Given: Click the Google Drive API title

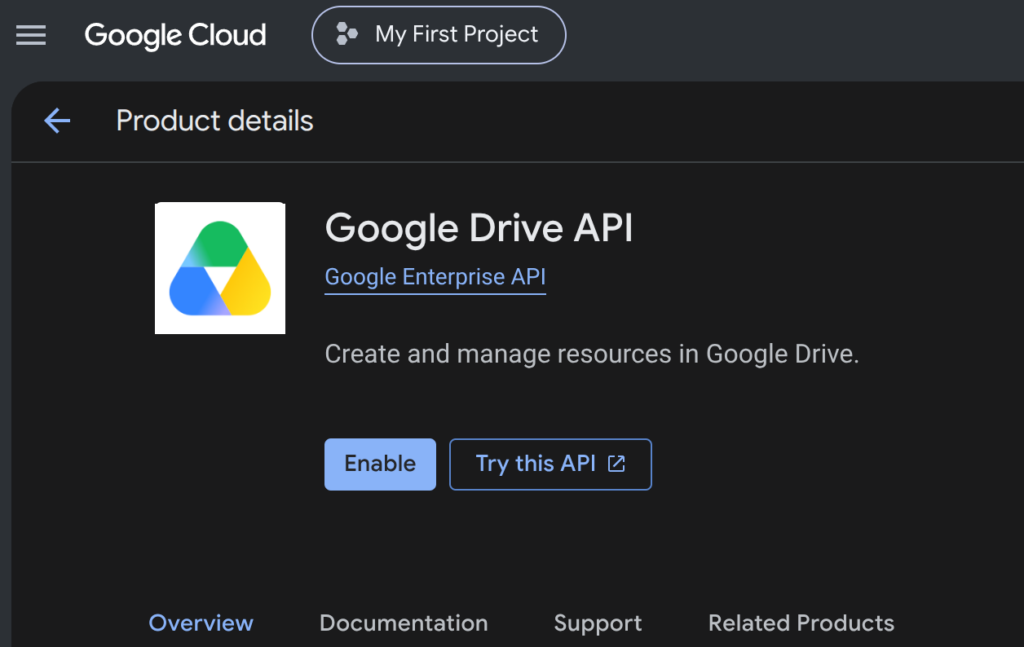Looking at the screenshot, I should pos(479,228).
